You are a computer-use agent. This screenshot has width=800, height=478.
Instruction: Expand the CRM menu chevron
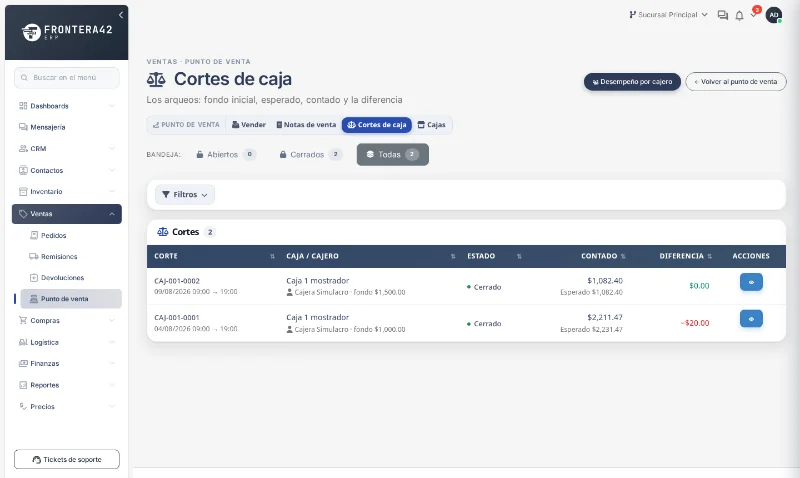[x=112, y=148]
